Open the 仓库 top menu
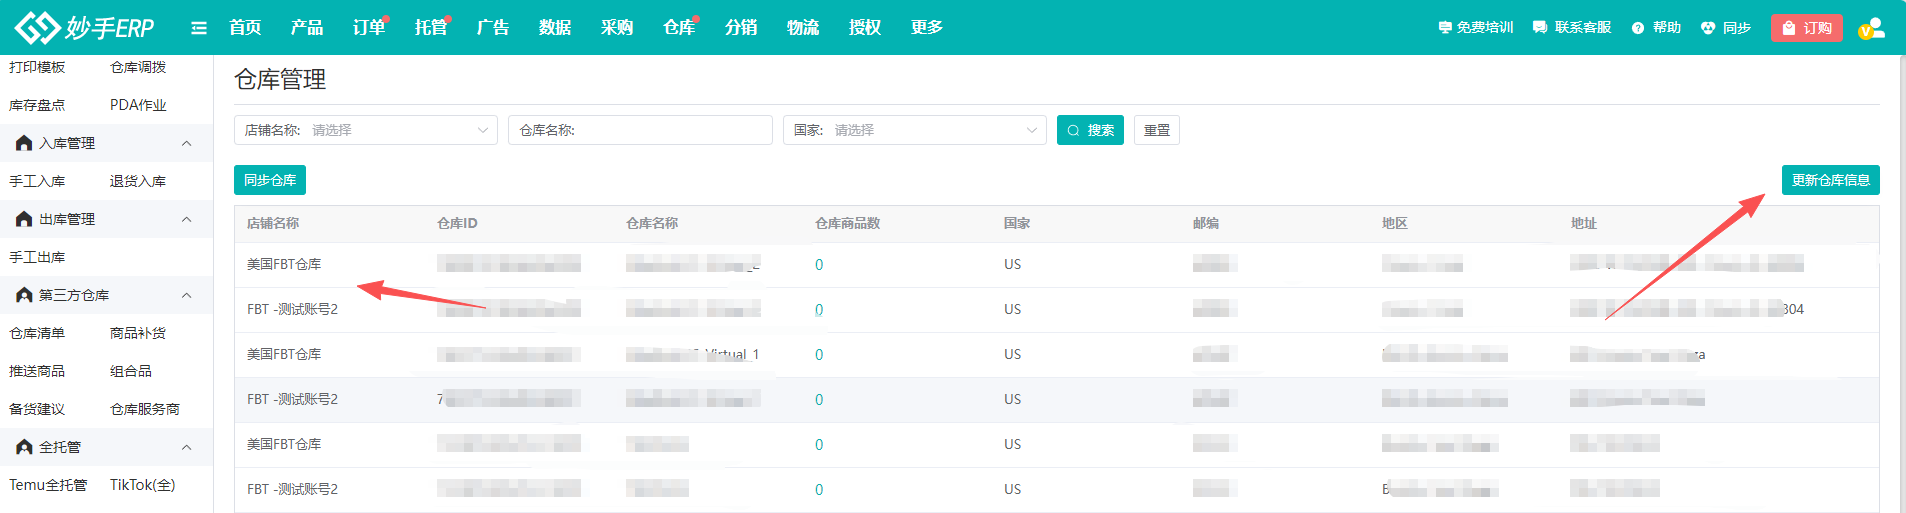The height and width of the screenshot is (513, 1906). click(x=678, y=28)
